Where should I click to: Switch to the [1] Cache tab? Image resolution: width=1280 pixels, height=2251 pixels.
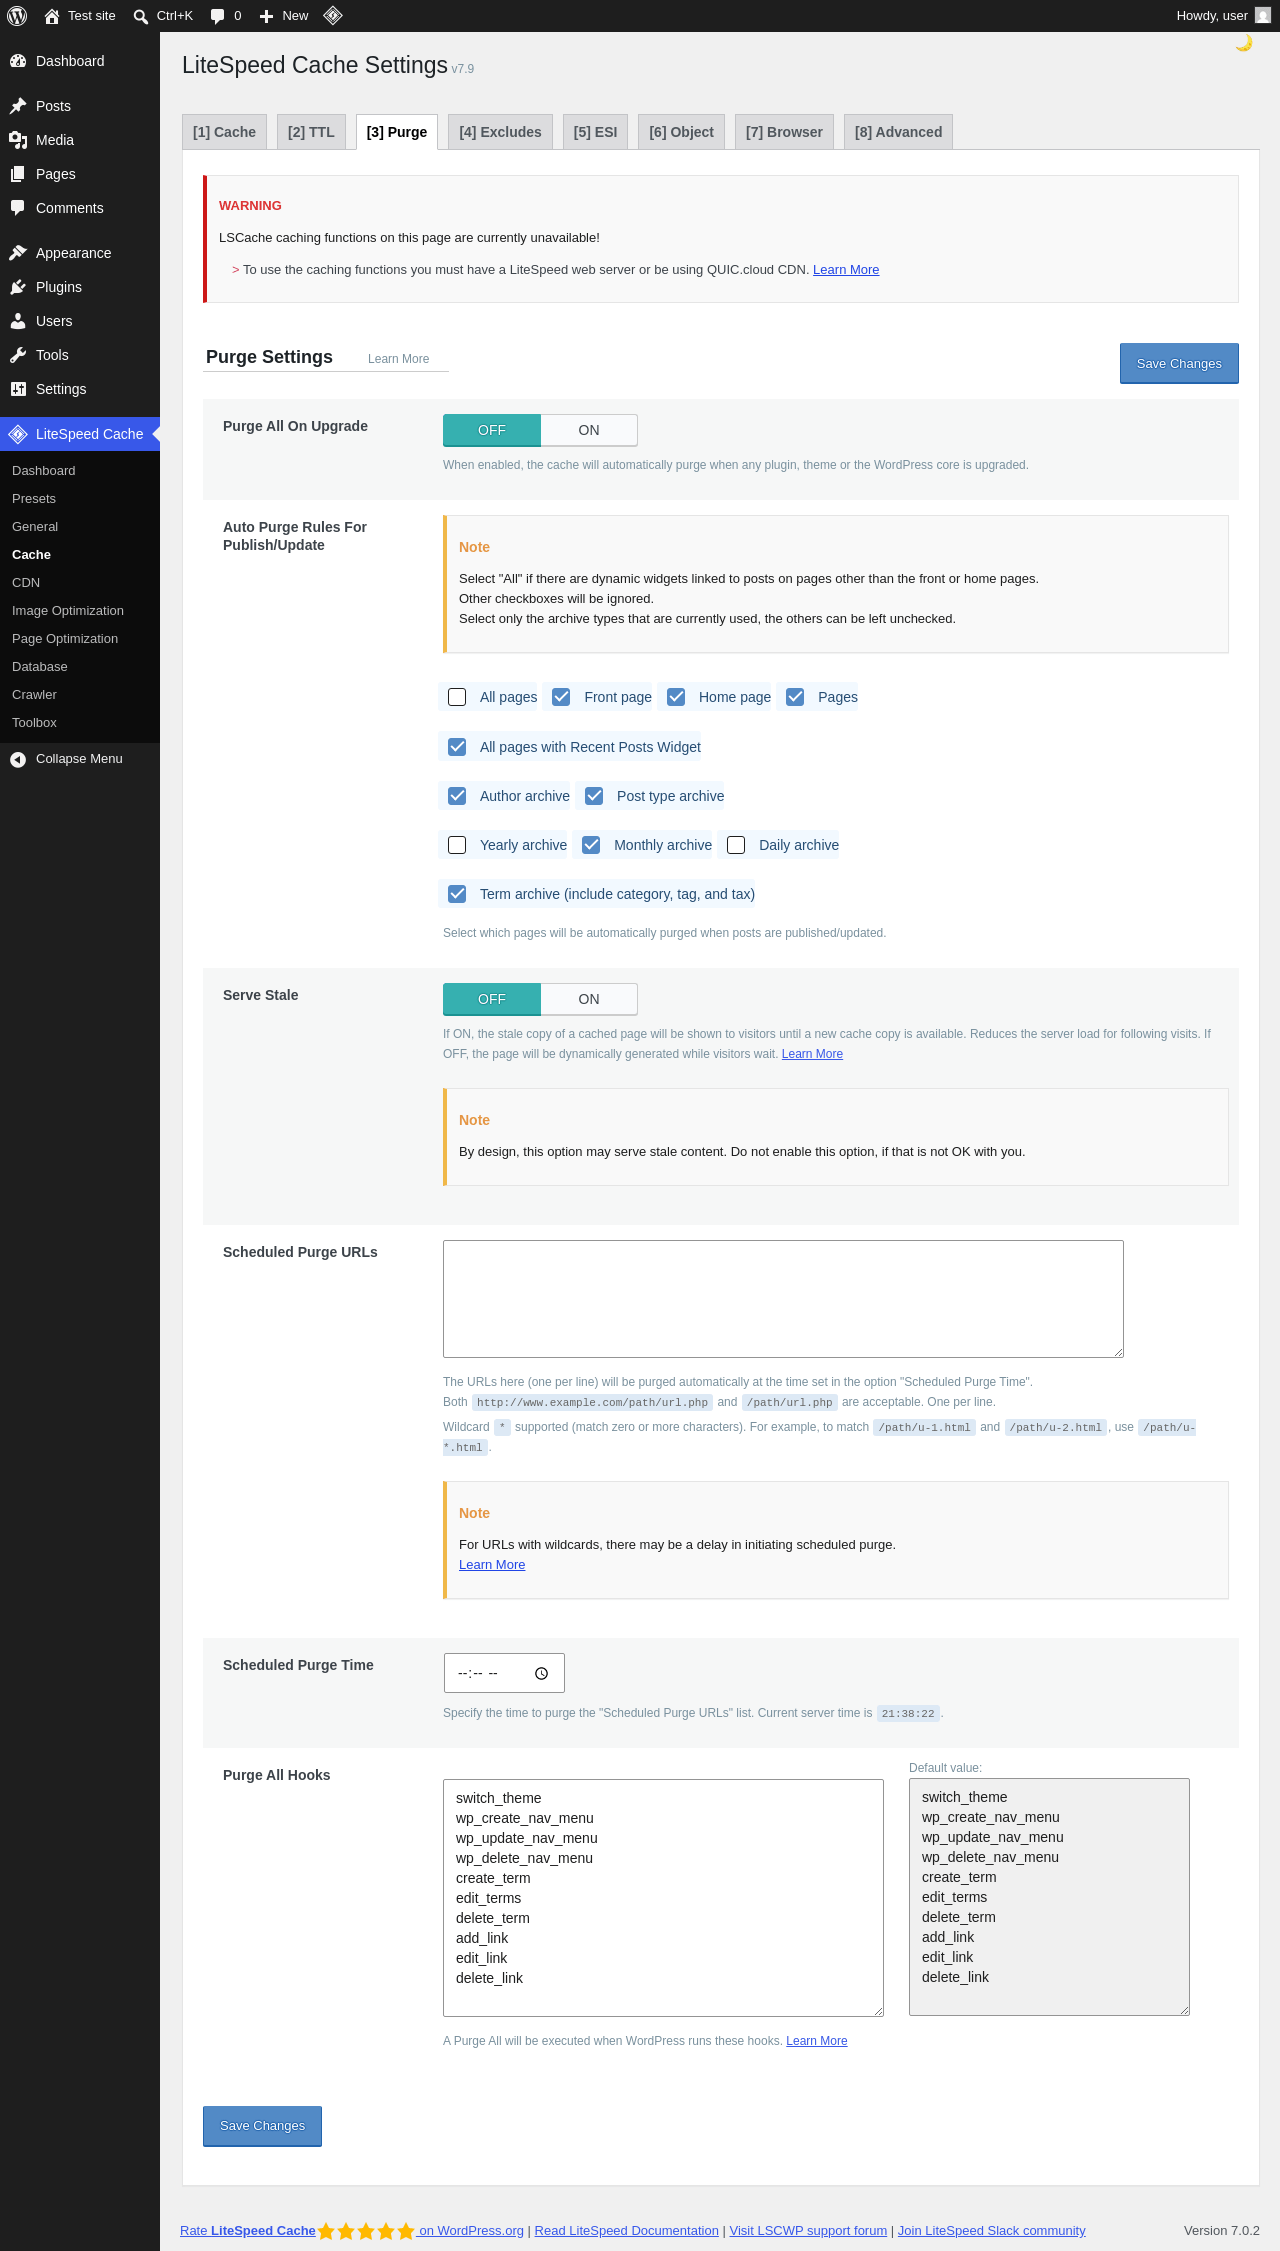[224, 132]
